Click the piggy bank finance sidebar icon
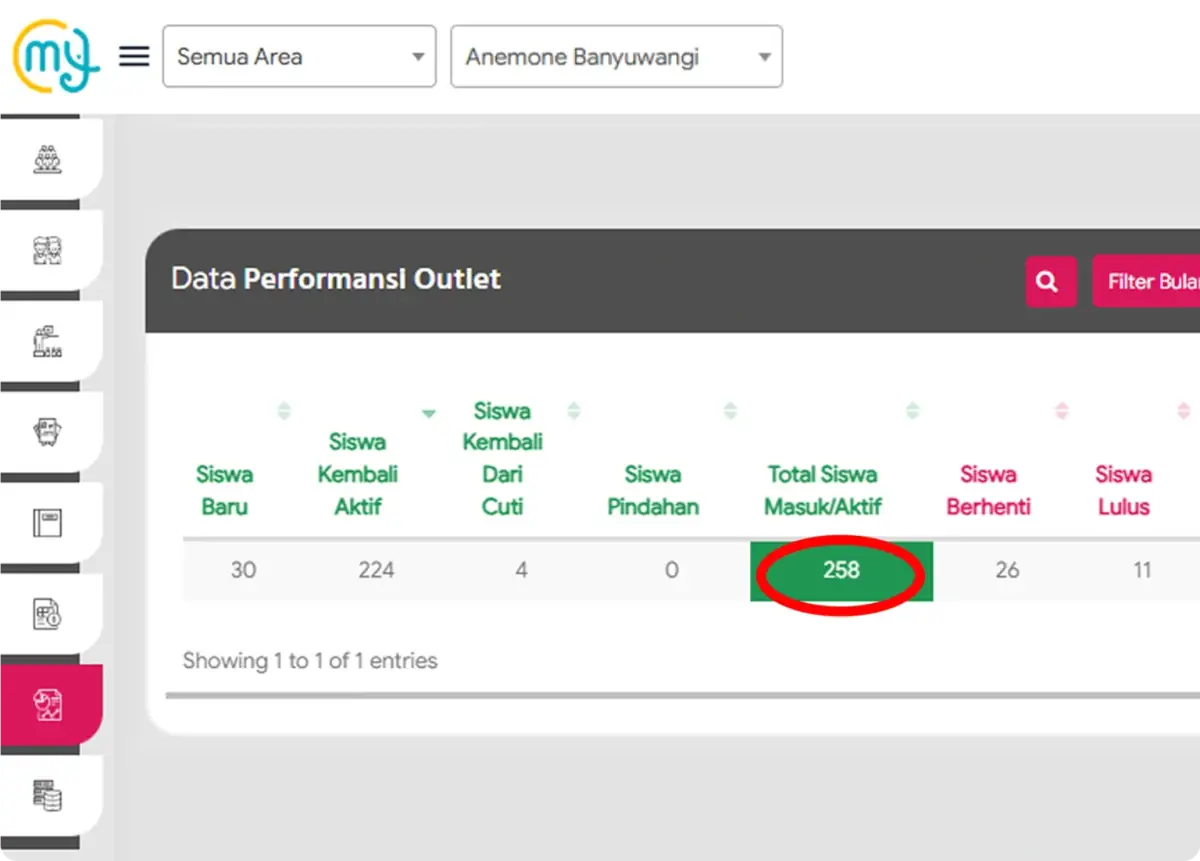Viewport: 1200px width, 861px height. [x=48, y=430]
